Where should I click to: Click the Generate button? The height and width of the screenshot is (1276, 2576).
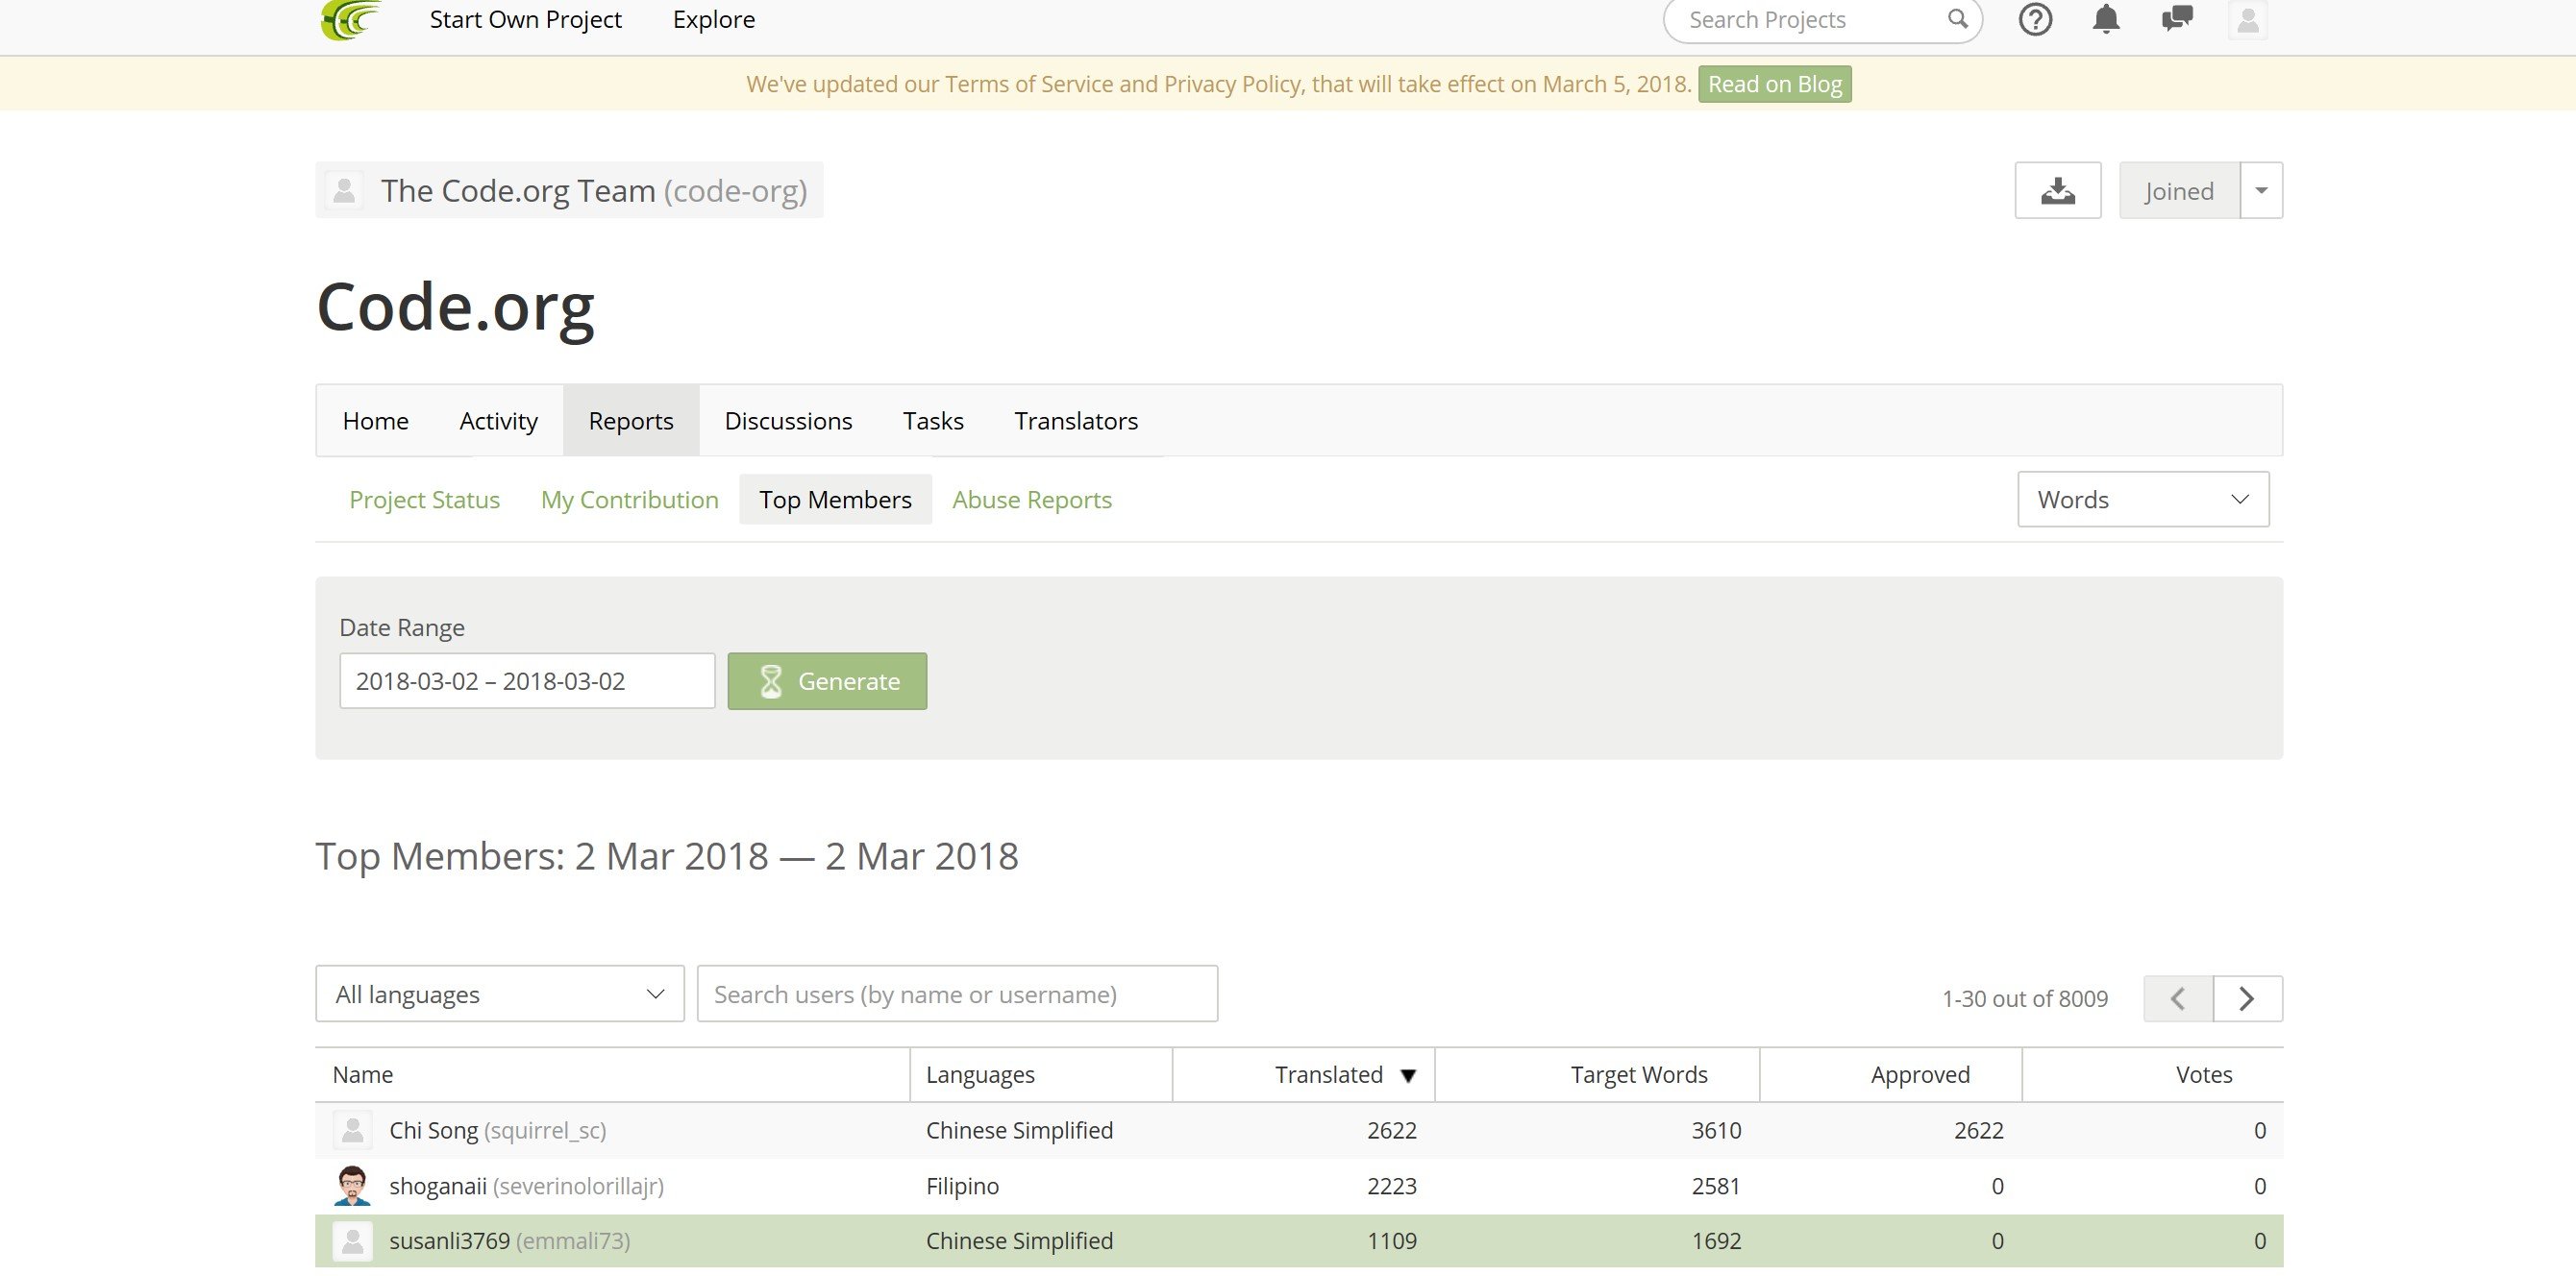pyautogui.click(x=827, y=681)
